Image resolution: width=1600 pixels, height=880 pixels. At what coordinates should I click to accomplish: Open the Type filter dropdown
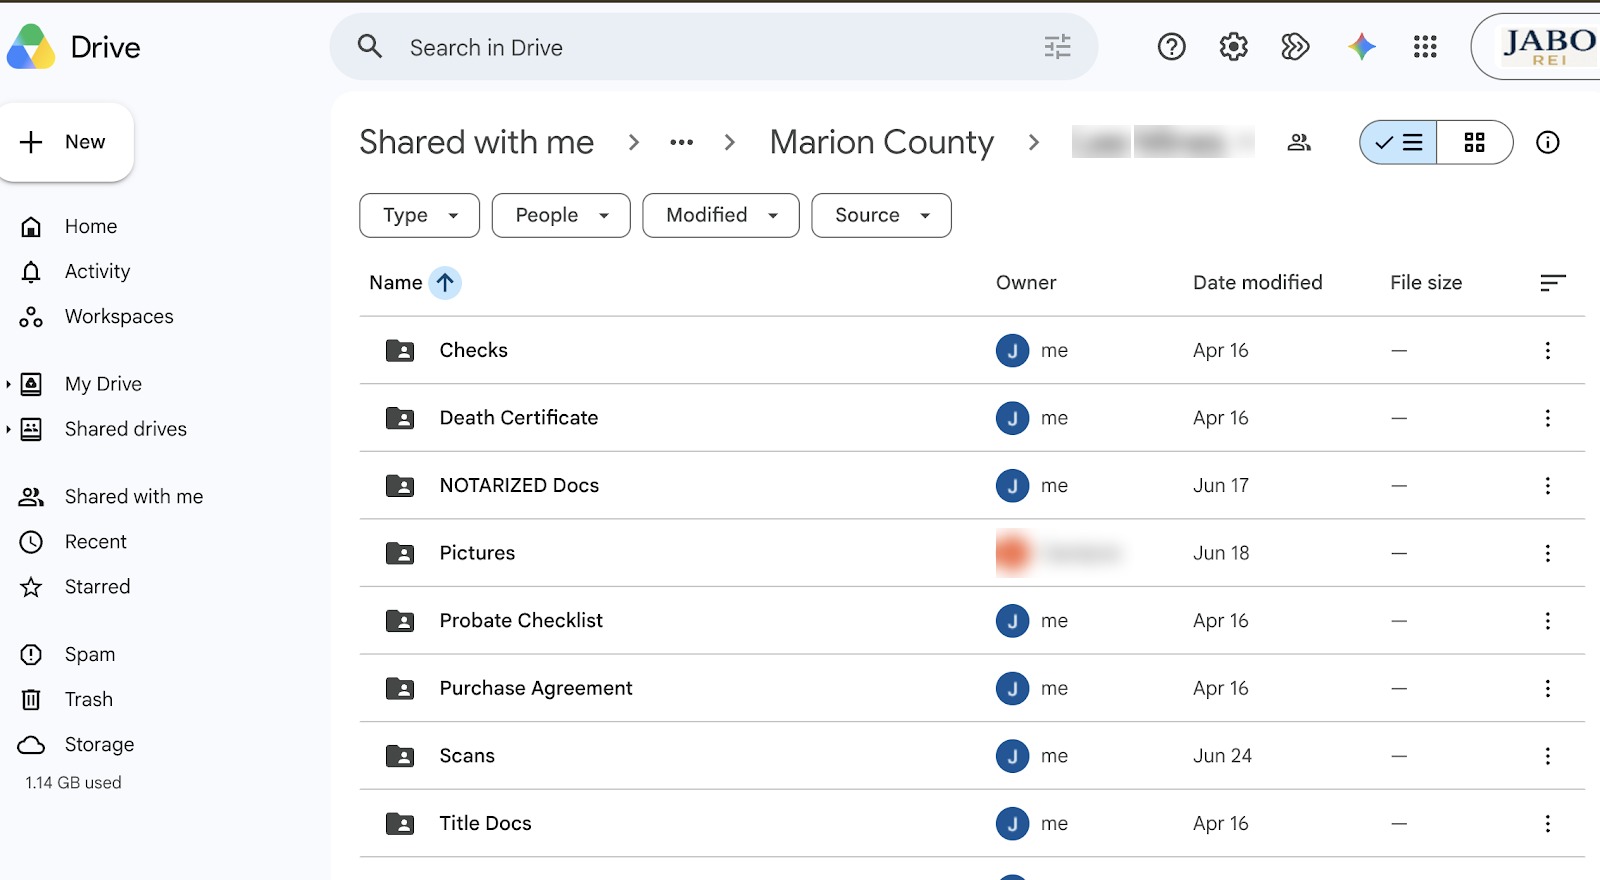coord(420,216)
